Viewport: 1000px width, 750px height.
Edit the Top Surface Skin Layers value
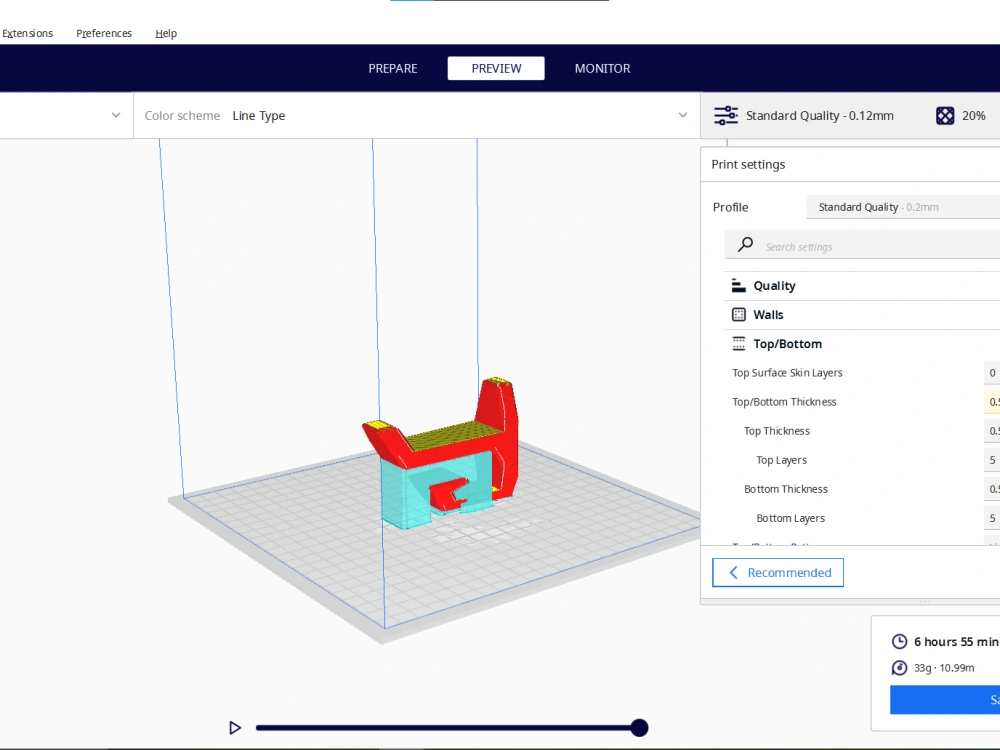click(992, 373)
